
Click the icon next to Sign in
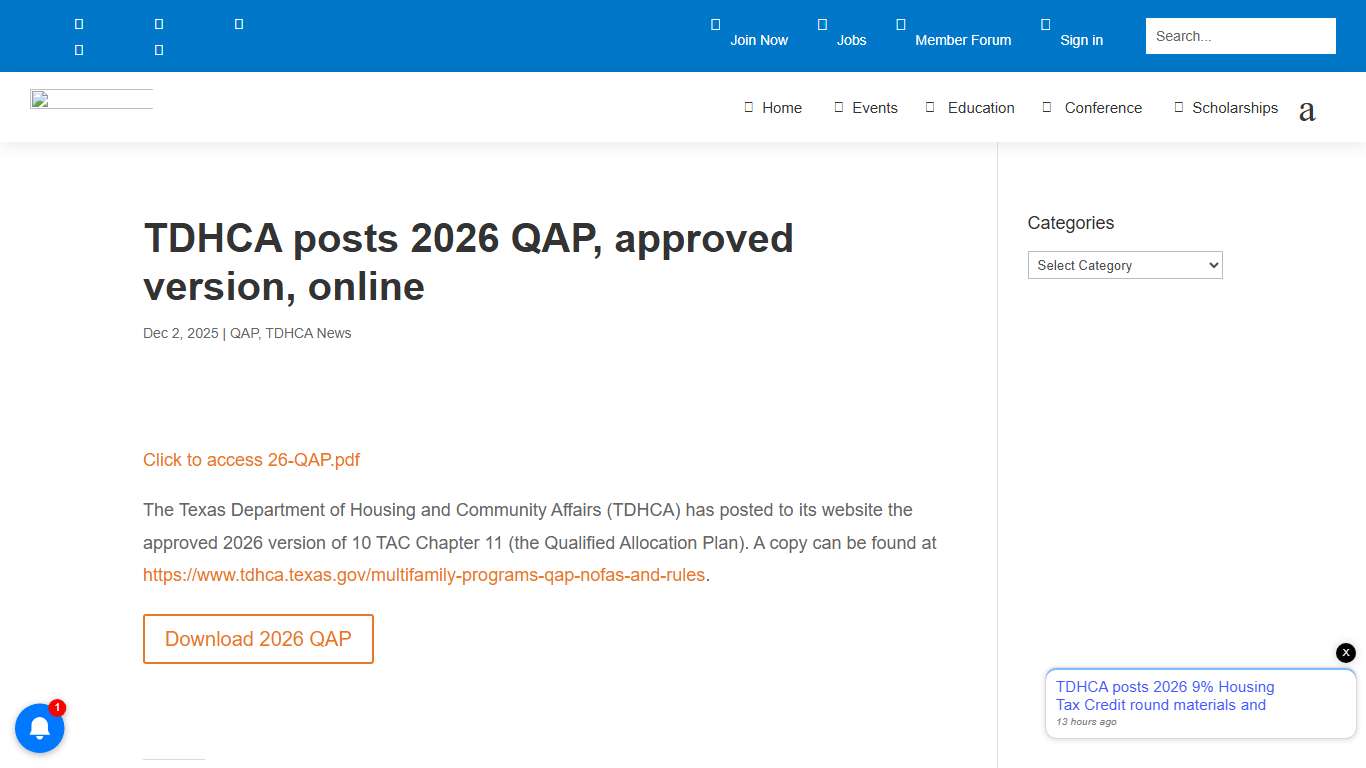point(1046,24)
